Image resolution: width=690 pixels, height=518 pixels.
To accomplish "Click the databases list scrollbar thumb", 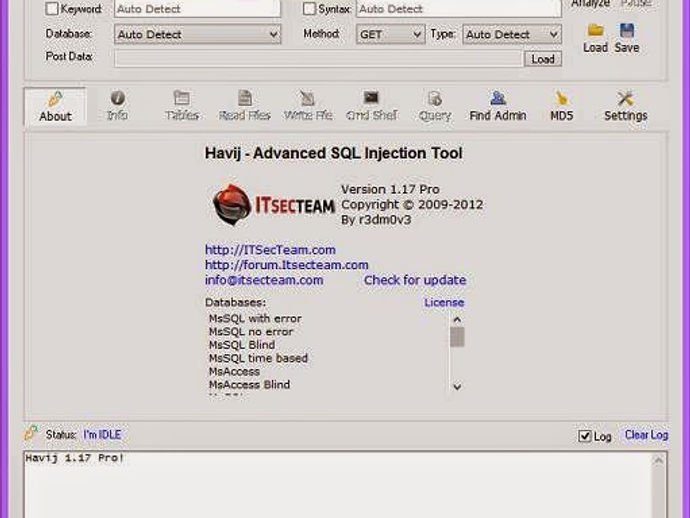I will pos(457,337).
